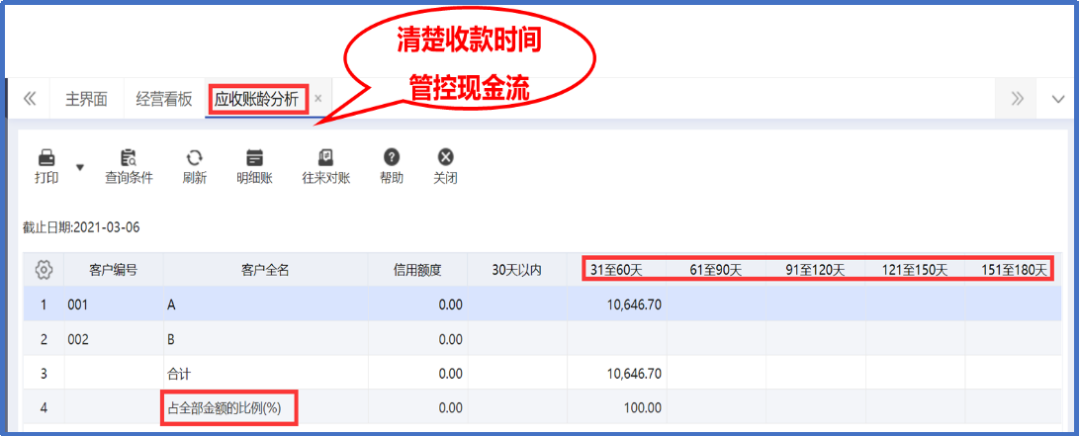Click the 31至60天 column header
Screen dimensions: 1080x436
(x=616, y=270)
